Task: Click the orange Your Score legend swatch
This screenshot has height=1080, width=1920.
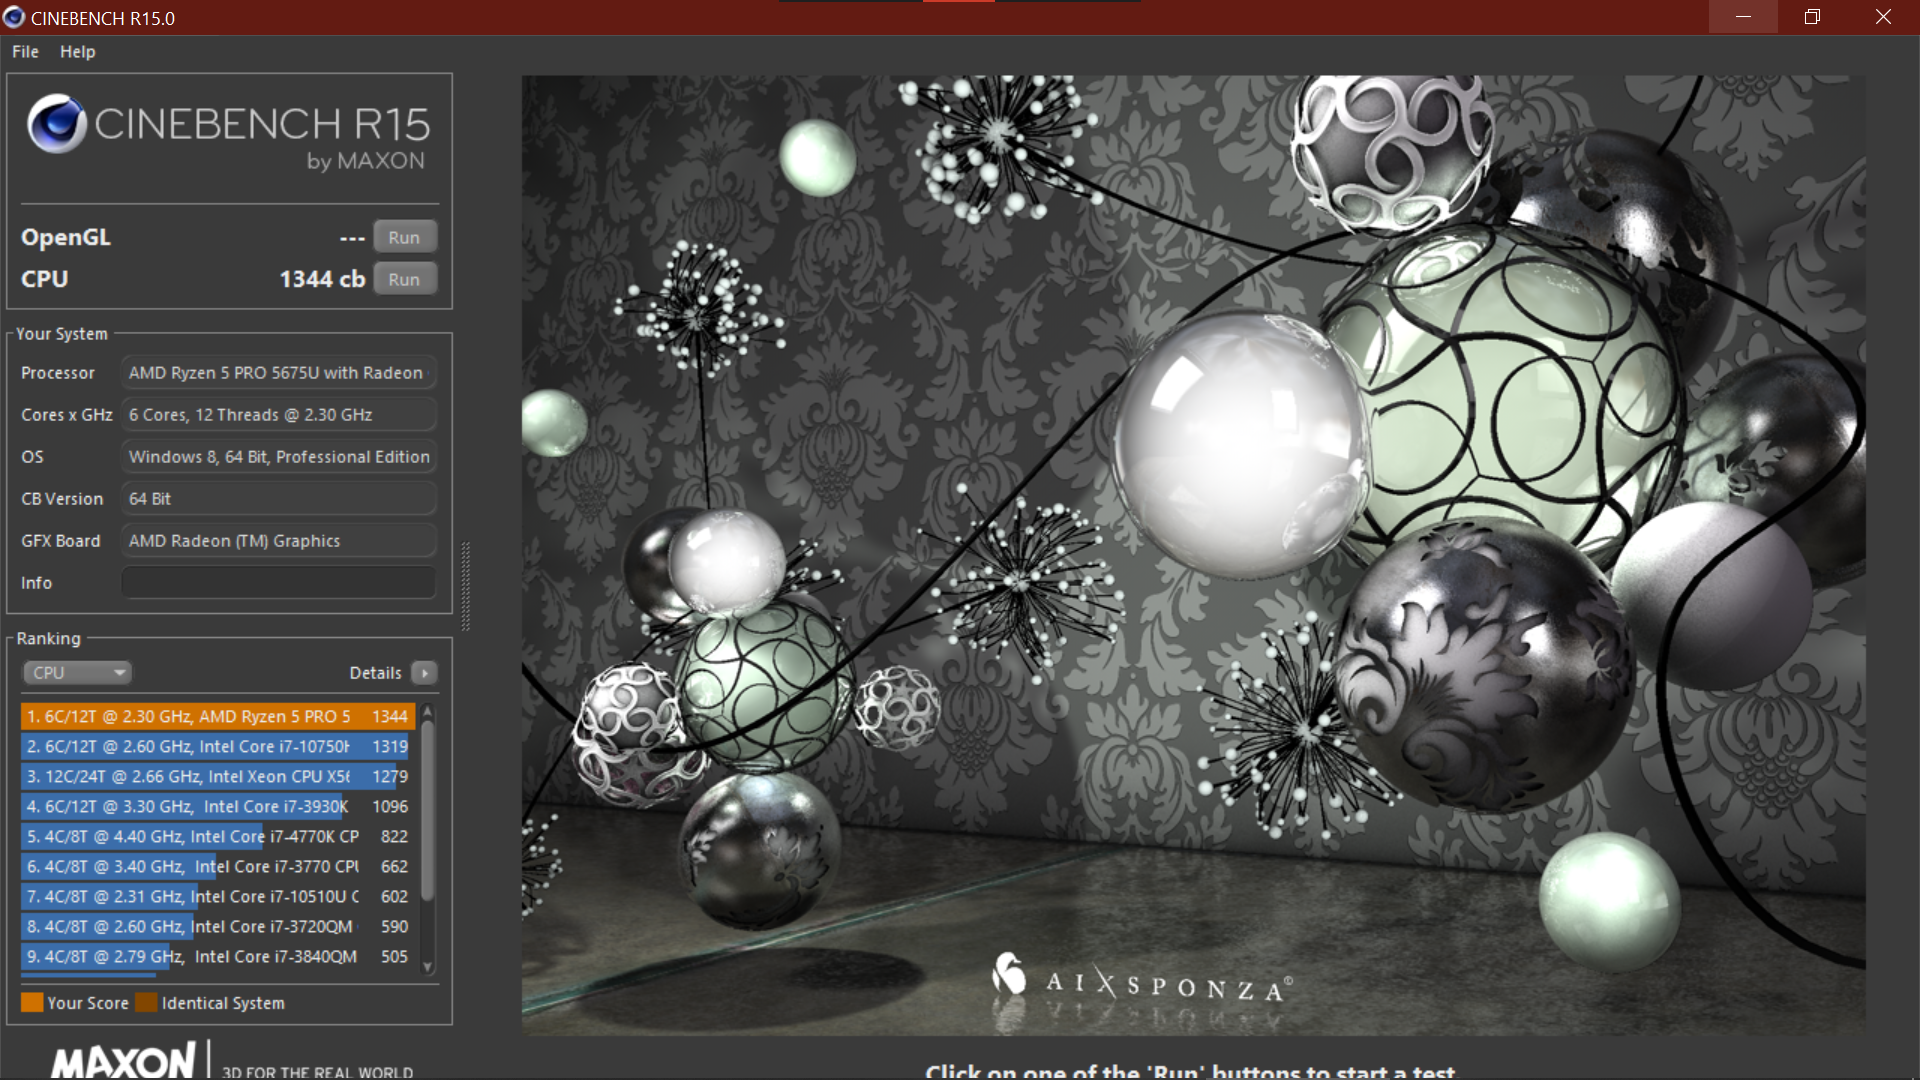Action: pos(32,1003)
